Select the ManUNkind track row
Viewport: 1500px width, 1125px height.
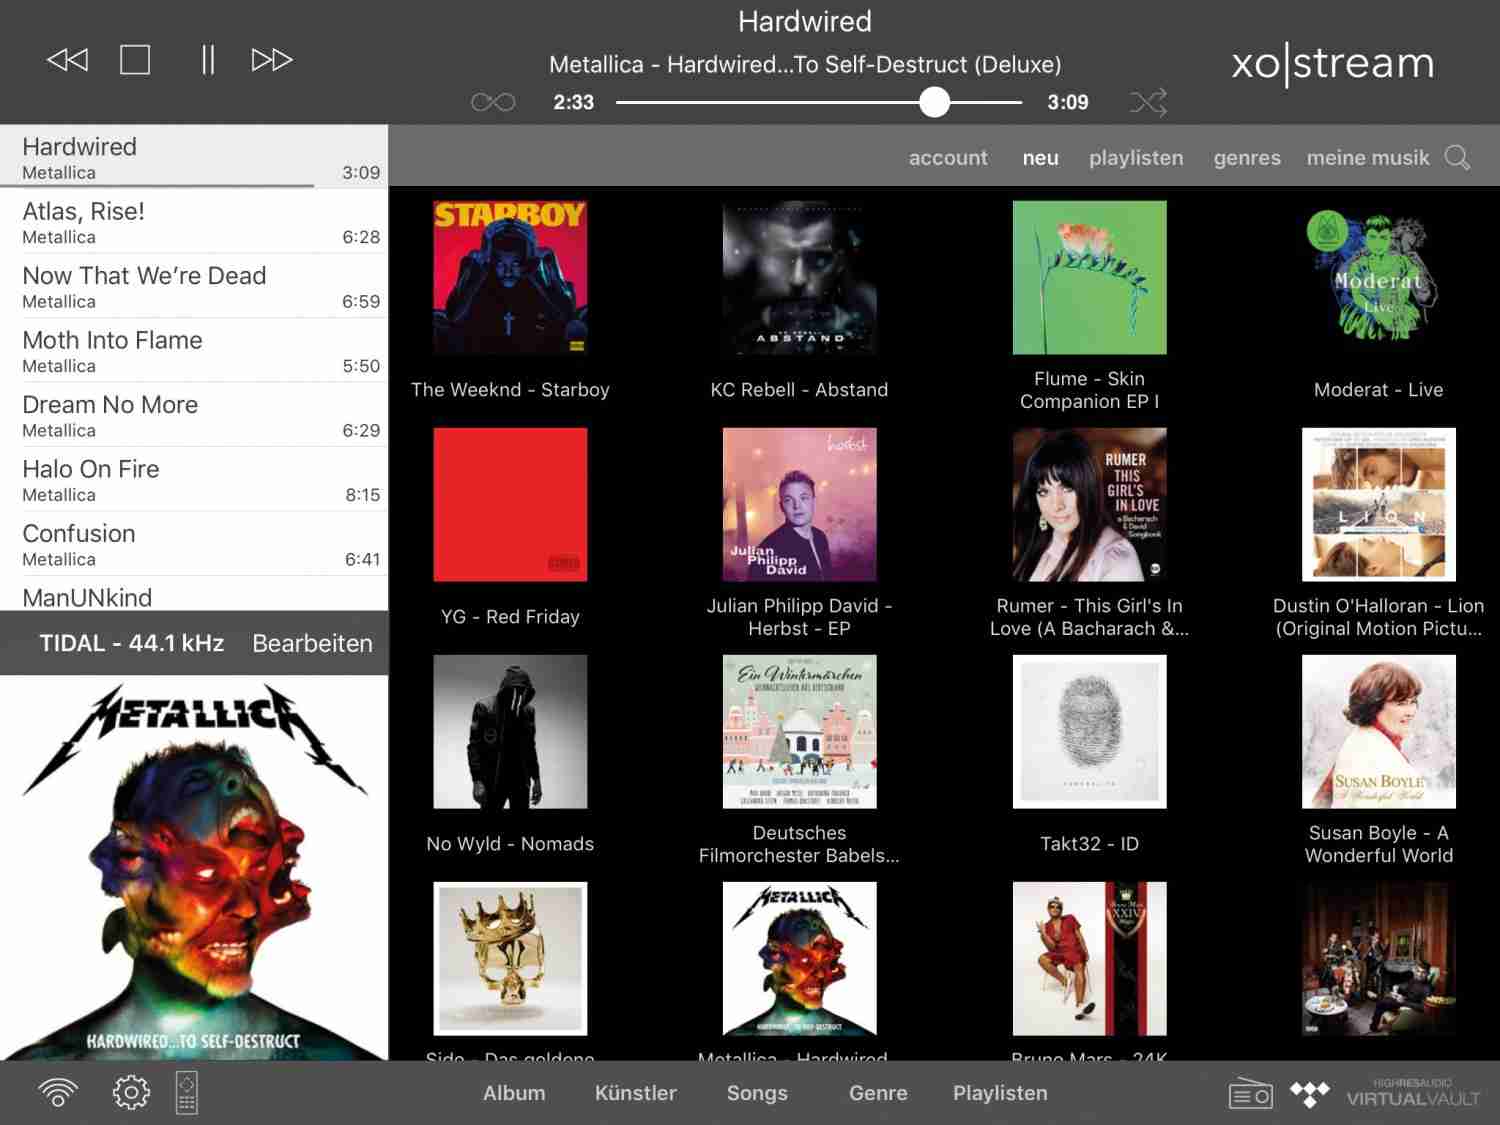coord(194,594)
